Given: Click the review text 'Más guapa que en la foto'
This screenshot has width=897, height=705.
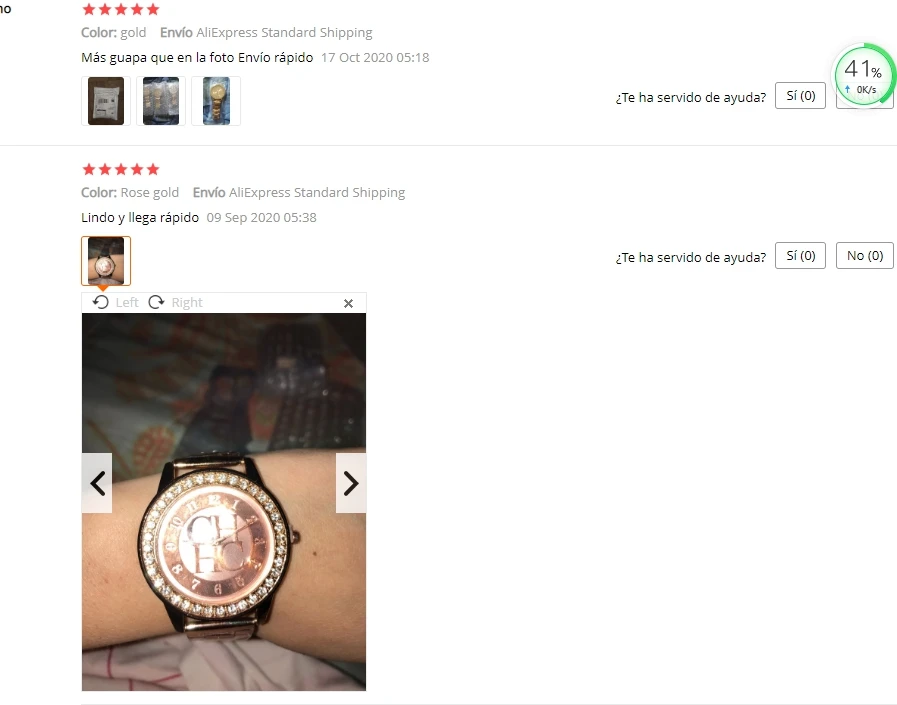Looking at the screenshot, I should (x=157, y=57).
